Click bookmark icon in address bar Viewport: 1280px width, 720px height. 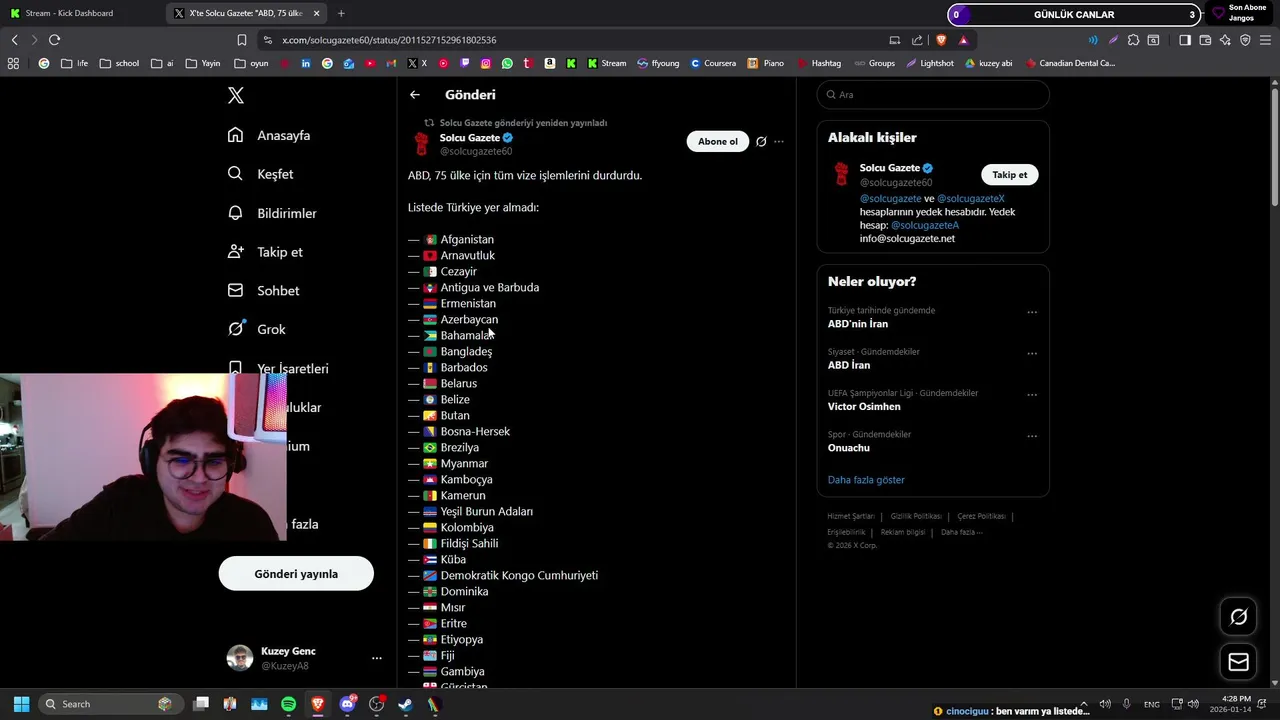click(242, 40)
